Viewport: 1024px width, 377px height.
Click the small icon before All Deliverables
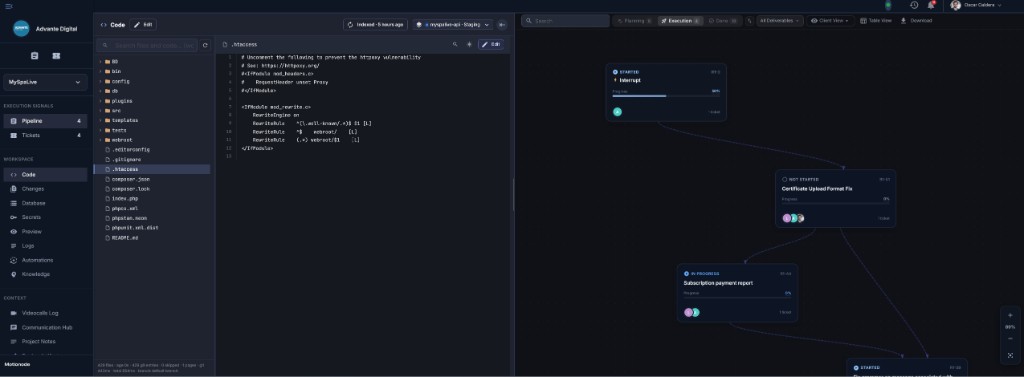click(750, 21)
